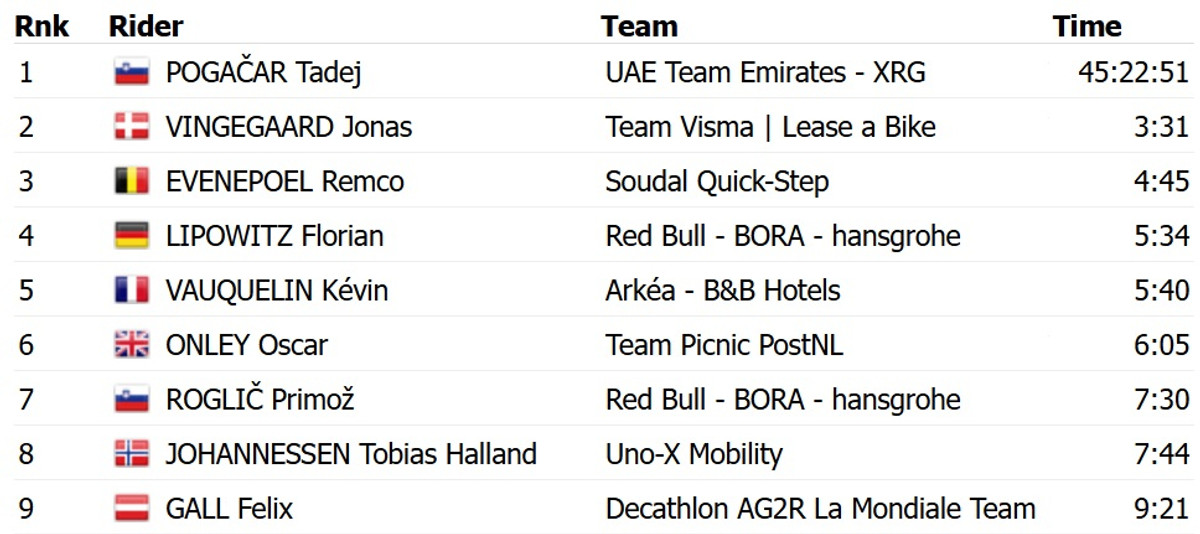Click the Danish flag next to Vingegaard
The width and height of the screenshot is (1200, 534).
tap(132, 127)
